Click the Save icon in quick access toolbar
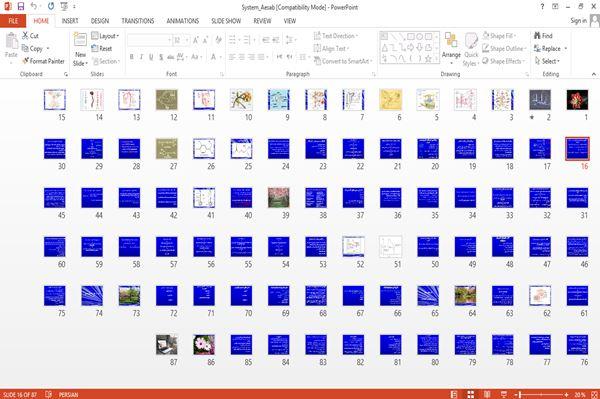 coord(21,7)
